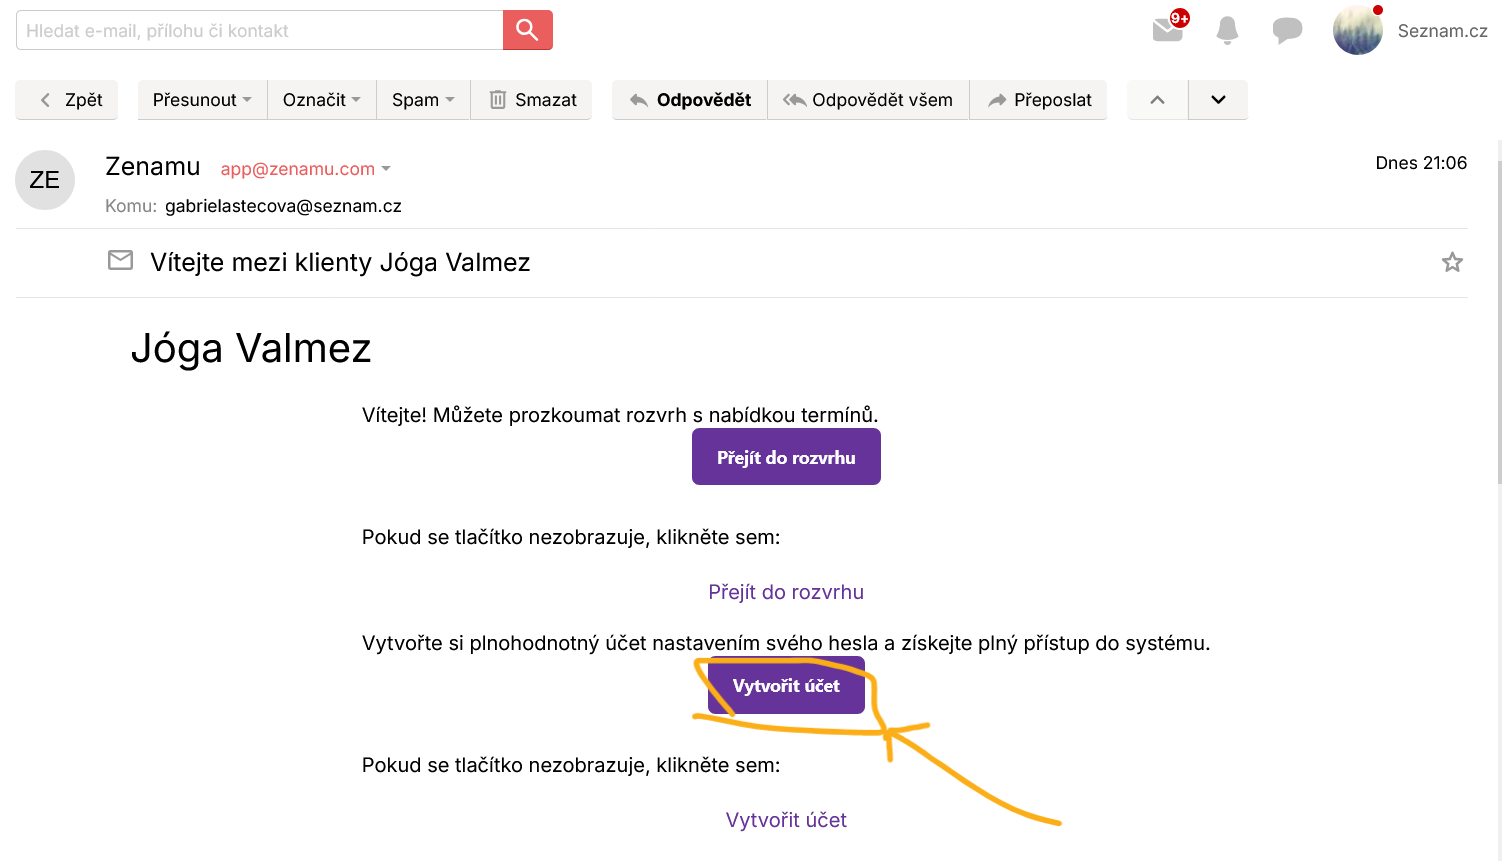Screen dimensions: 1502x861
Task: Go to next email with down arrow
Action: (x=1218, y=100)
